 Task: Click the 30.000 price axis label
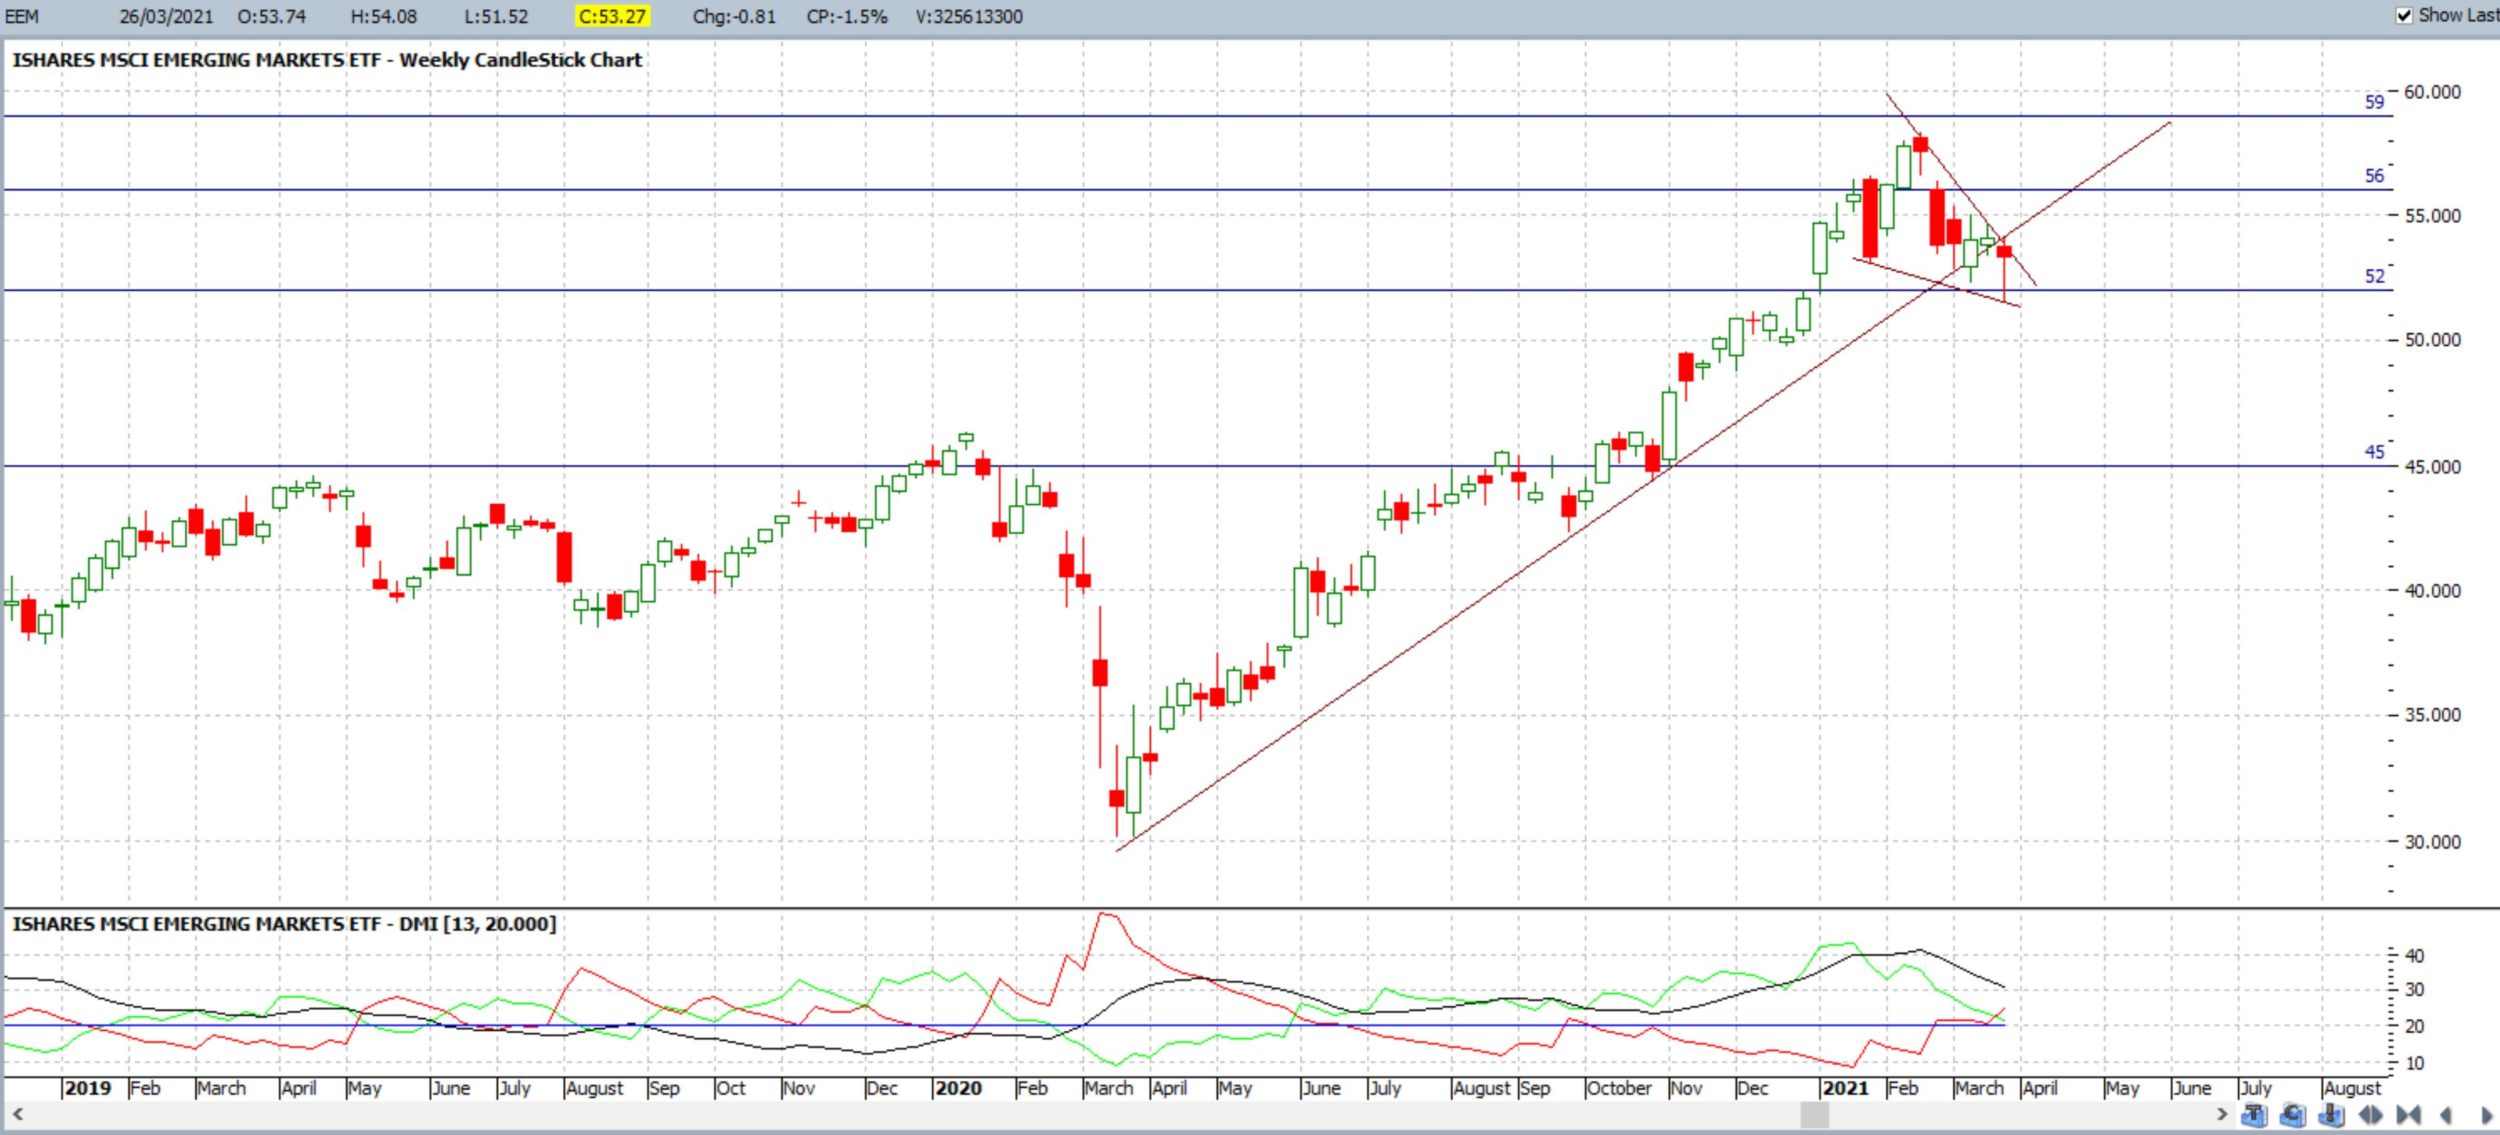coord(2432,842)
